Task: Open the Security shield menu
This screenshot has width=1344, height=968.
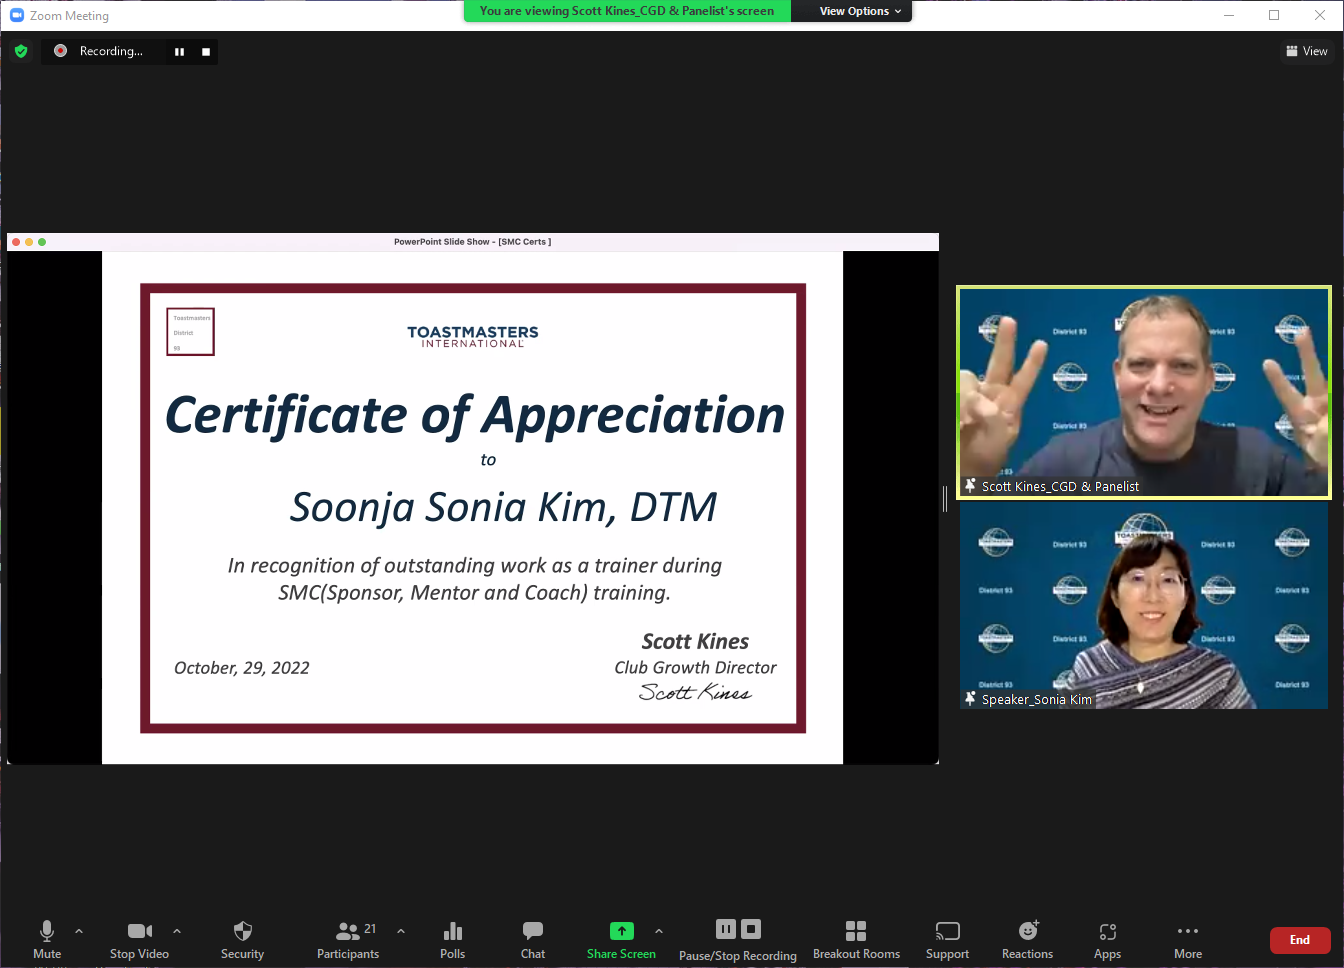Action: coord(242,940)
